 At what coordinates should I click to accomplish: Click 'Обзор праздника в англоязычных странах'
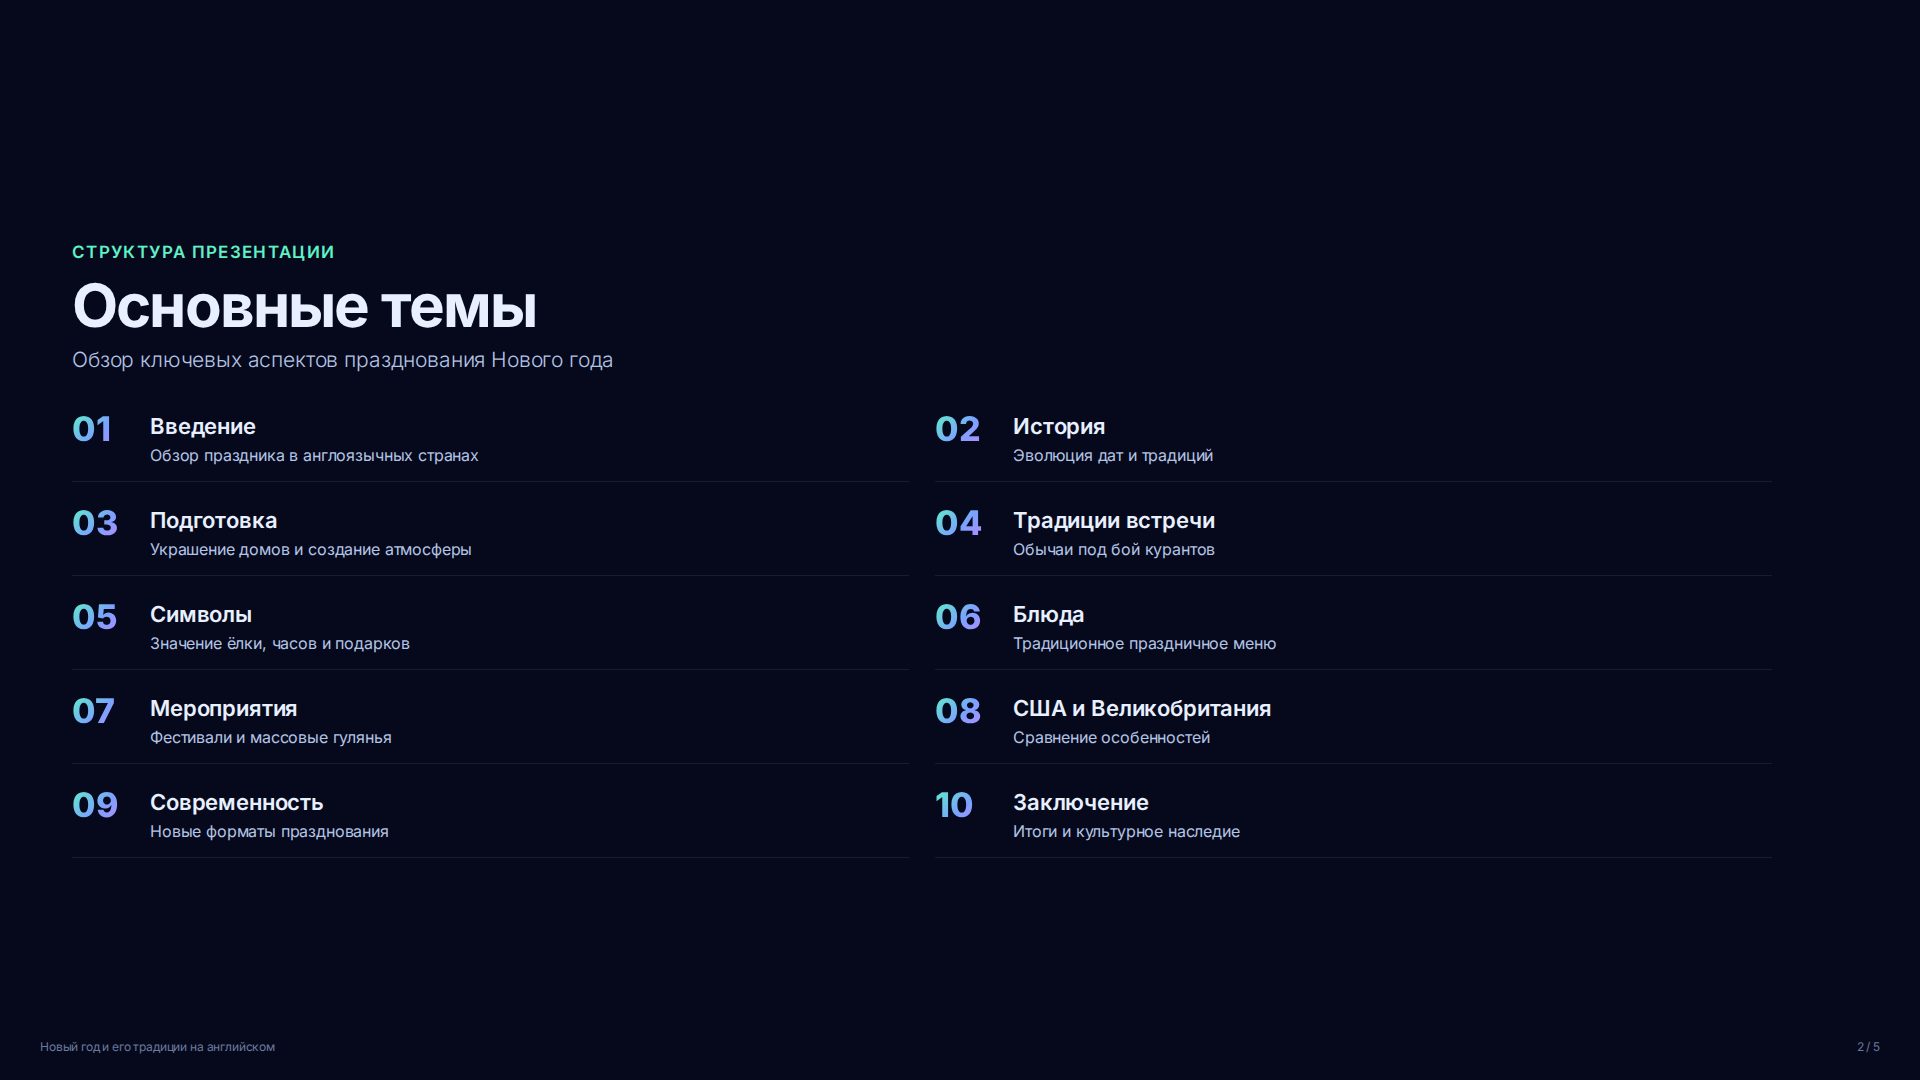pos(314,455)
